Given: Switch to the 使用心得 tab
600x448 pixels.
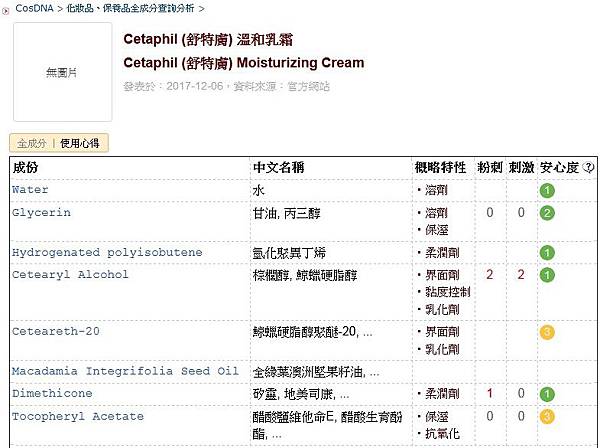Looking at the screenshot, I should [x=80, y=143].
